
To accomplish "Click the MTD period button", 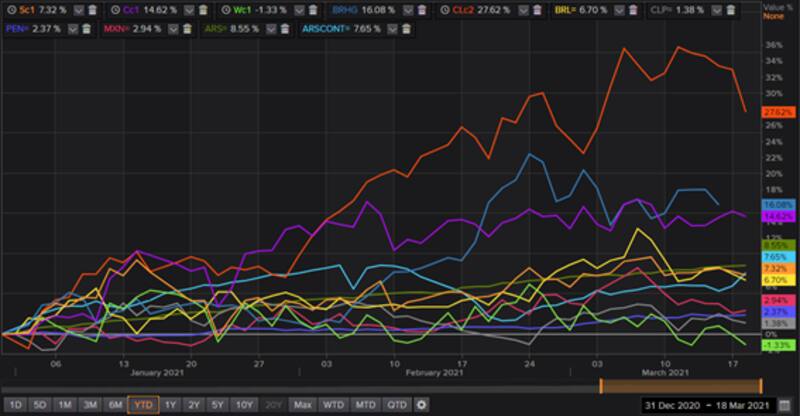I will tap(367, 404).
